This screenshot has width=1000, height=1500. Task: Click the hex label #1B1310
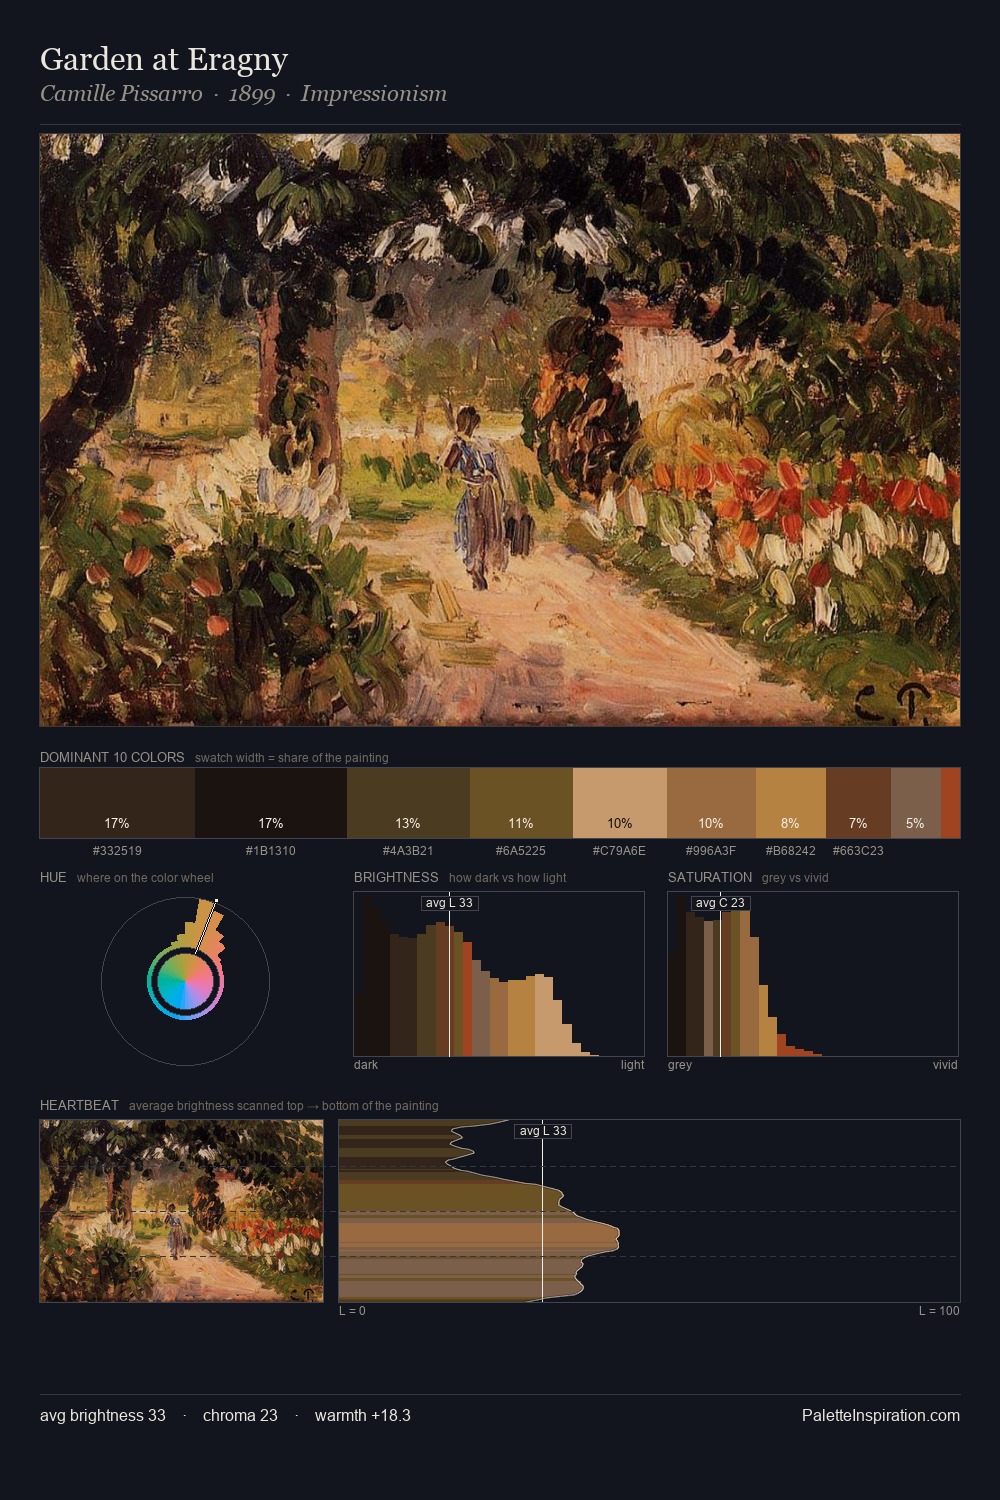pyautogui.click(x=271, y=851)
